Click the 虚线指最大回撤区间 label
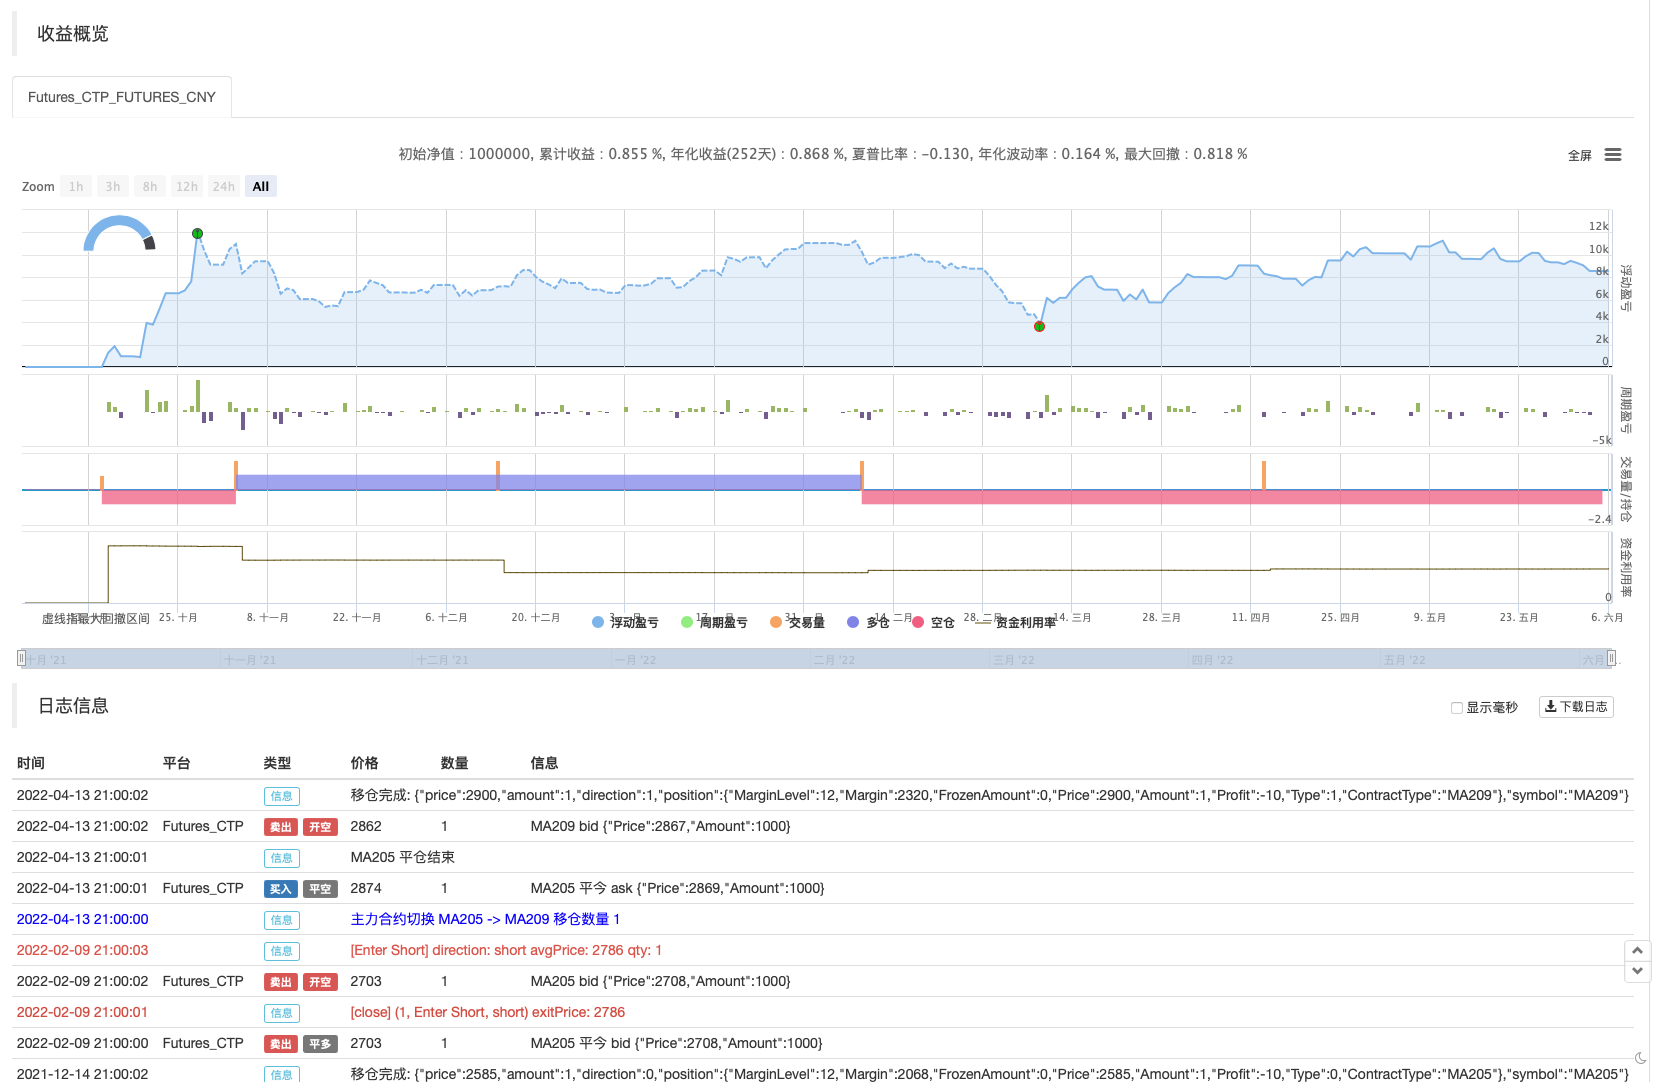1655x1082 pixels. click(96, 619)
